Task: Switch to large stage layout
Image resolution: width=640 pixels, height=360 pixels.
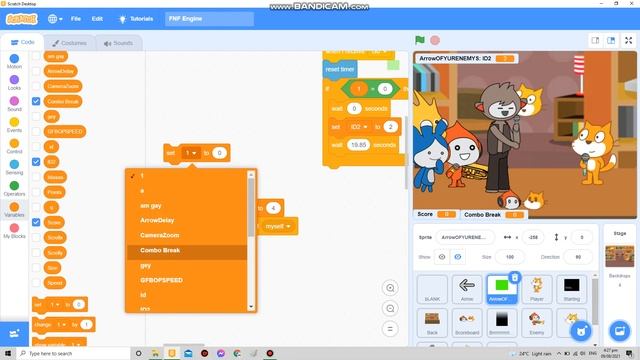Action: [x=611, y=40]
